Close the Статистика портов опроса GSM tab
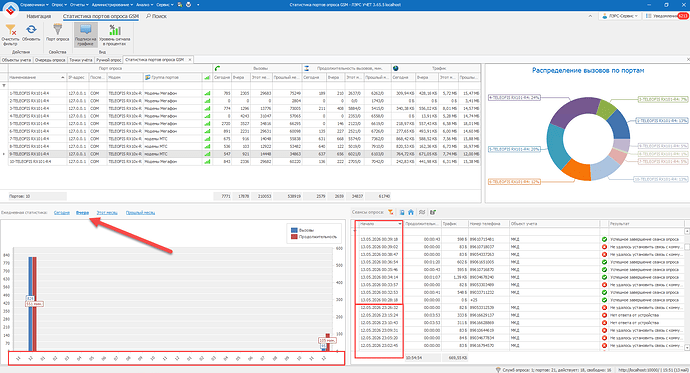The height and width of the screenshot is (373, 690). coord(190,59)
